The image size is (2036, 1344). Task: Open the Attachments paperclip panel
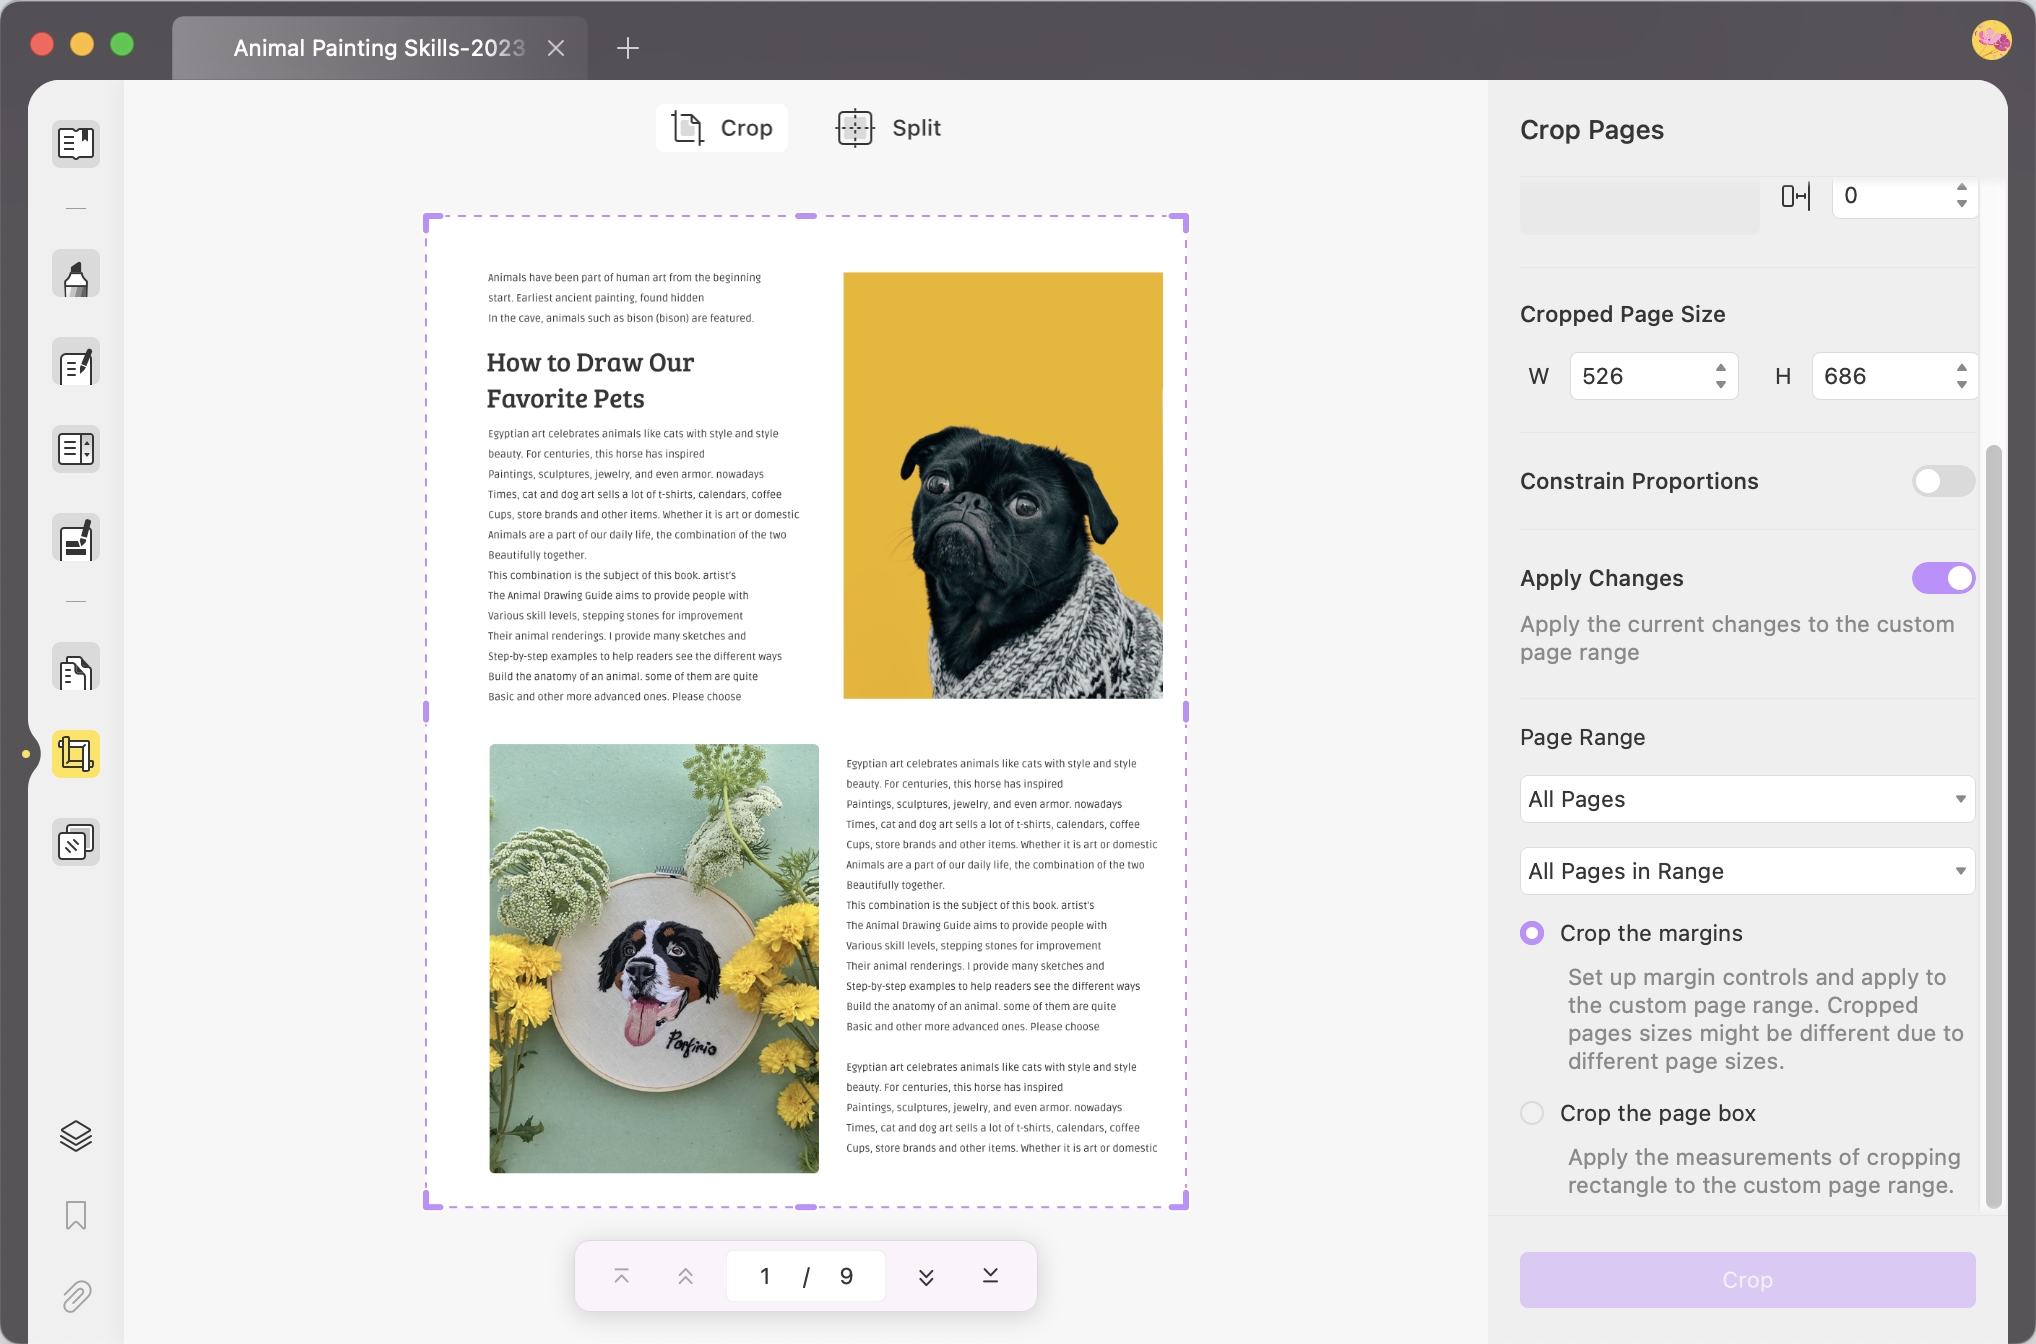click(76, 1296)
